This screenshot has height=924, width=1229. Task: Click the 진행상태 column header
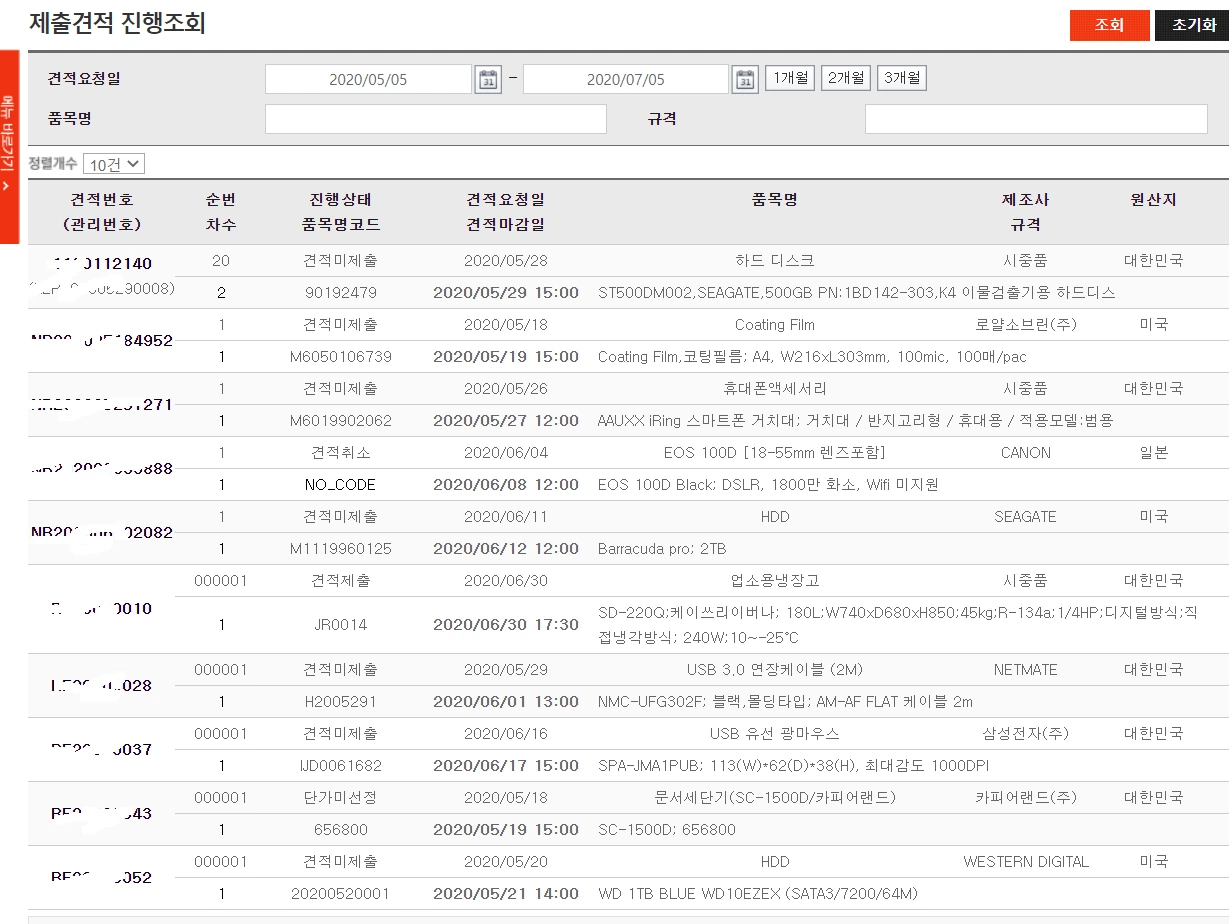[x=340, y=200]
